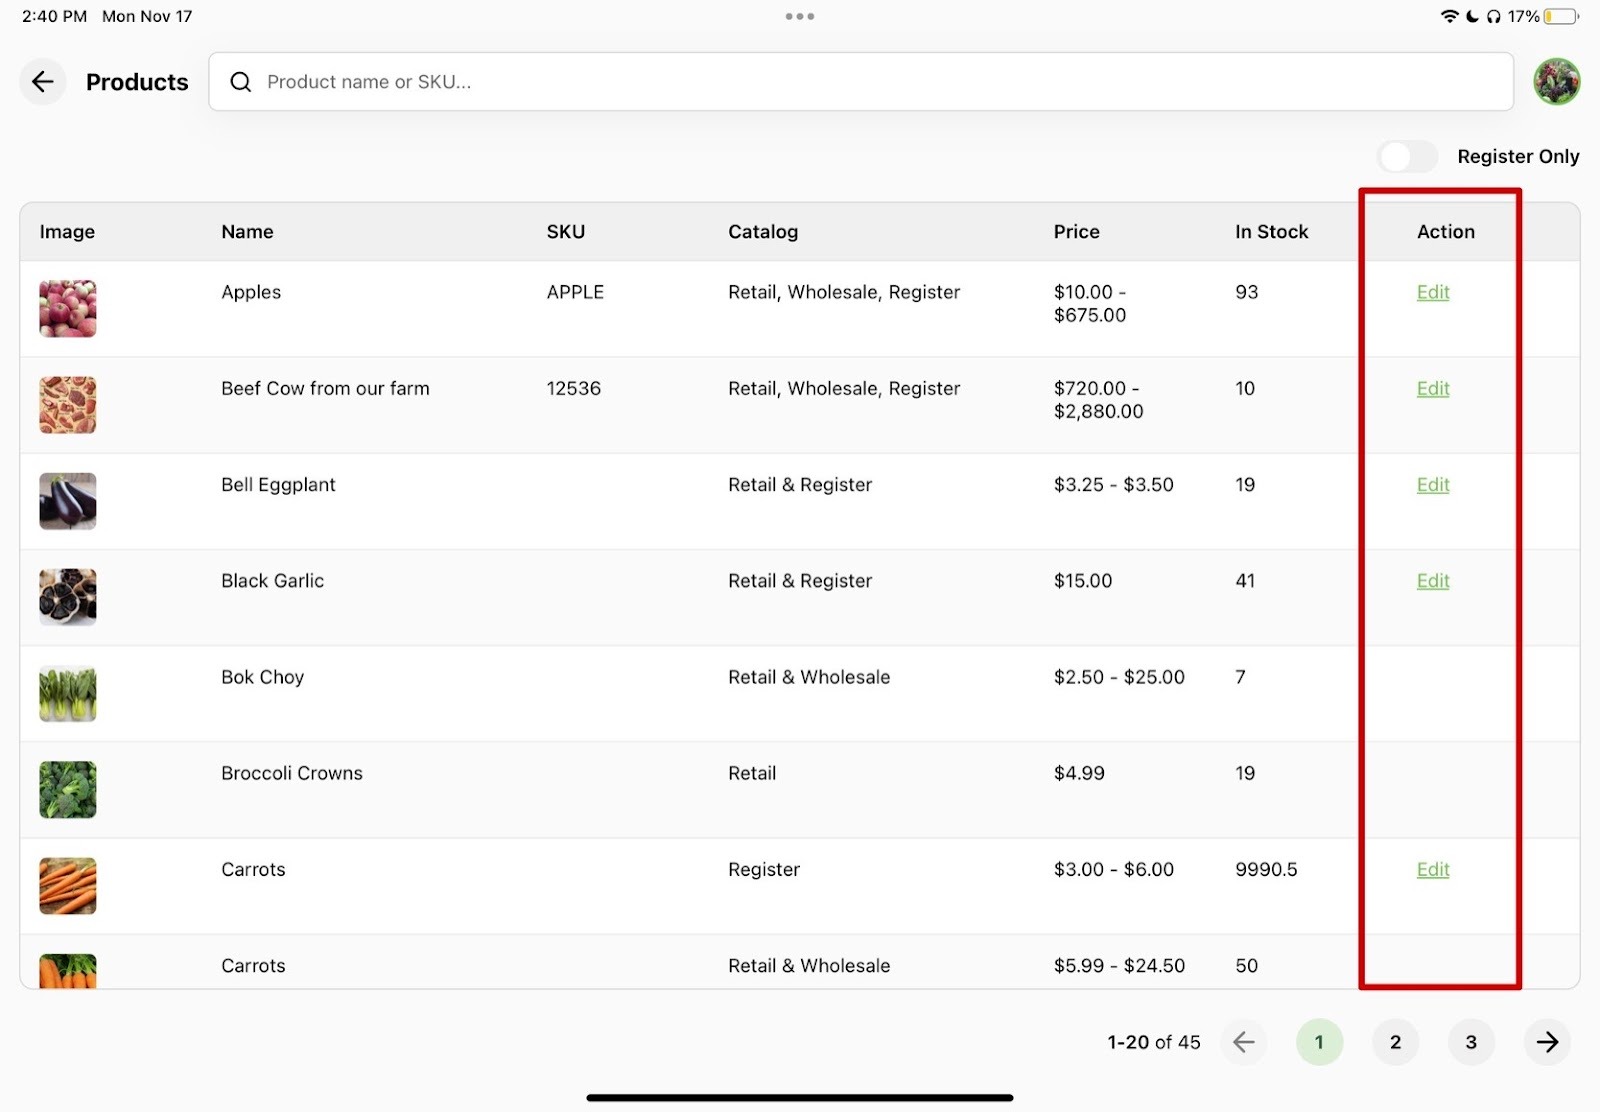Jump to page 3 of products
Viewport: 1600px width, 1112px height.
(x=1471, y=1042)
